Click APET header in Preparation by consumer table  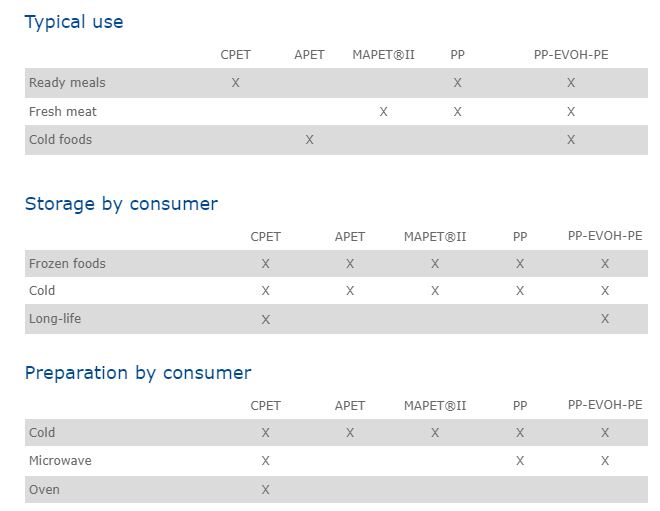pyautogui.click(x=350, y=405)
